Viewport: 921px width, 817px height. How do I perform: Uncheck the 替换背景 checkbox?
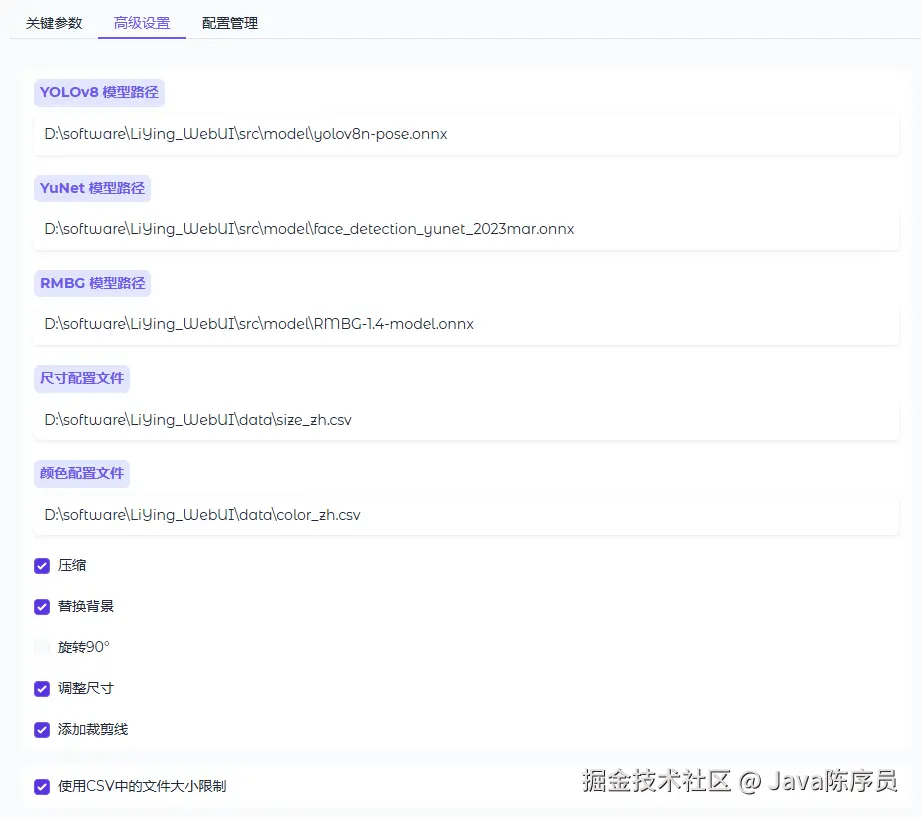[x=42, y=607]
